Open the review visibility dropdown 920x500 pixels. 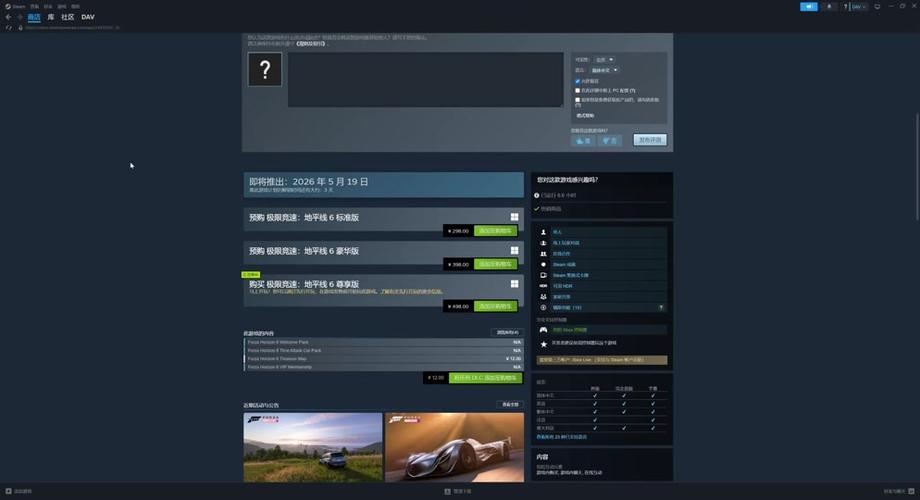[604, 60]
